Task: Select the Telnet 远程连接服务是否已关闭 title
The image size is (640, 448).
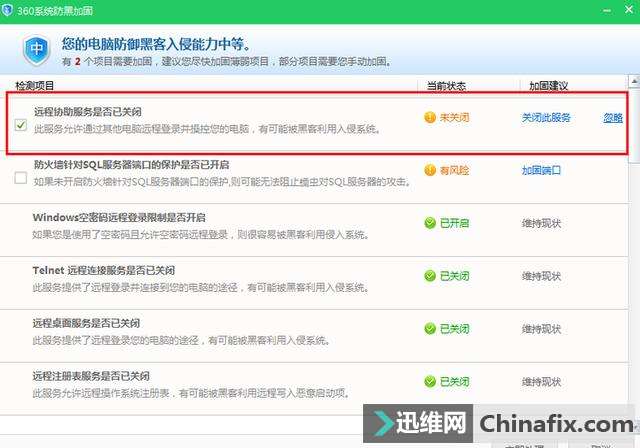Action: tap(104, 271)
